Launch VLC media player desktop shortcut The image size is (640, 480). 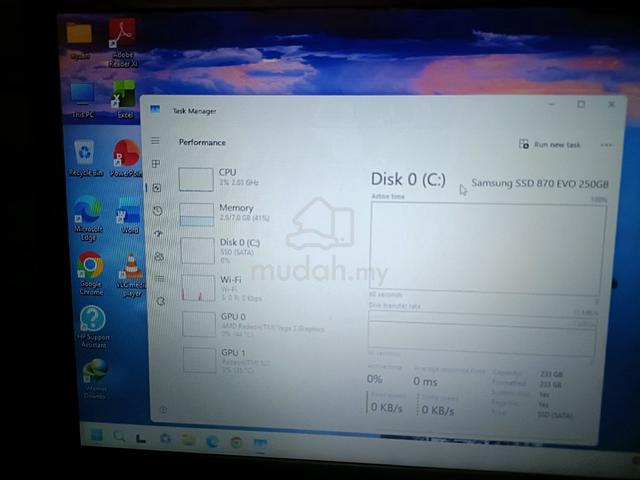click(x=131, y=276)
